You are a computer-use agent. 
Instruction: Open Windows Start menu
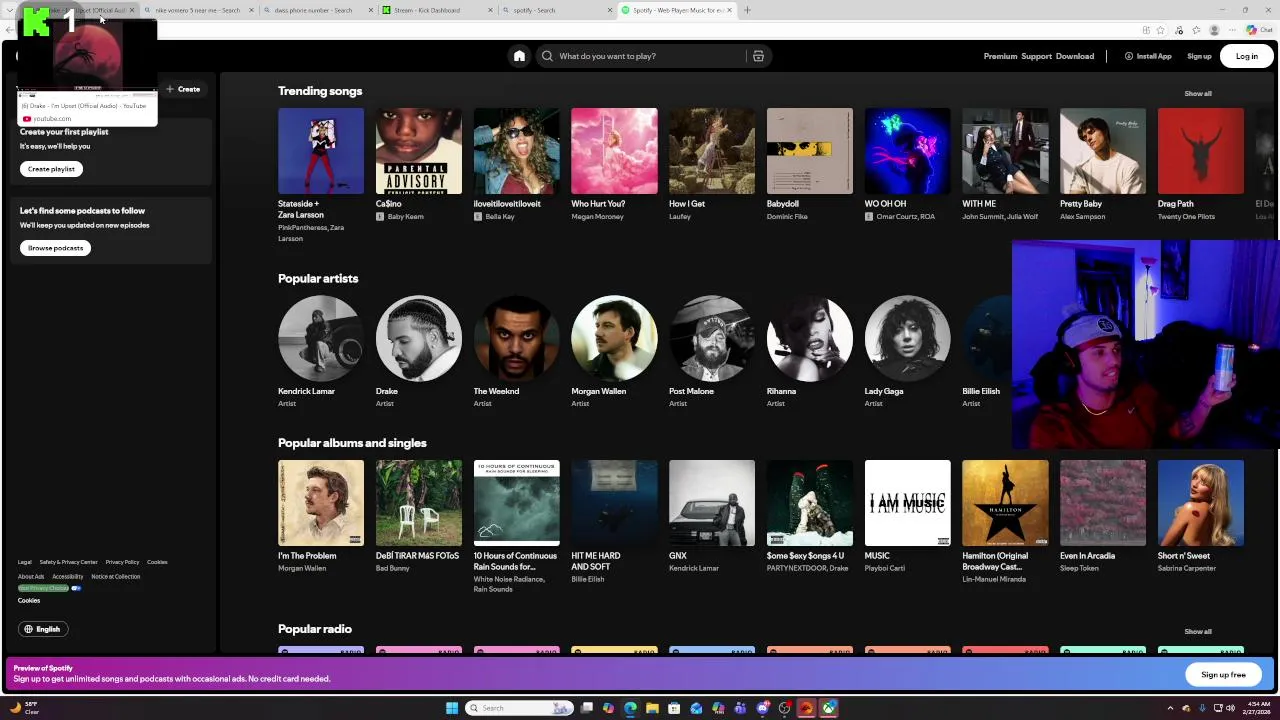pos(452,708)
